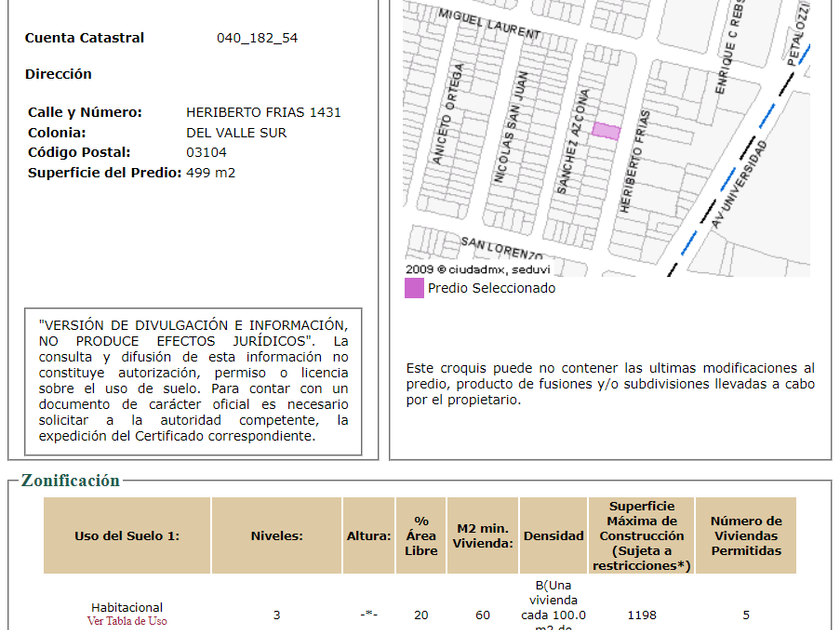This screenshot has height=630, width=840.
Task: Click the Este croquis disclaimer paragraph
Action: 610,384
